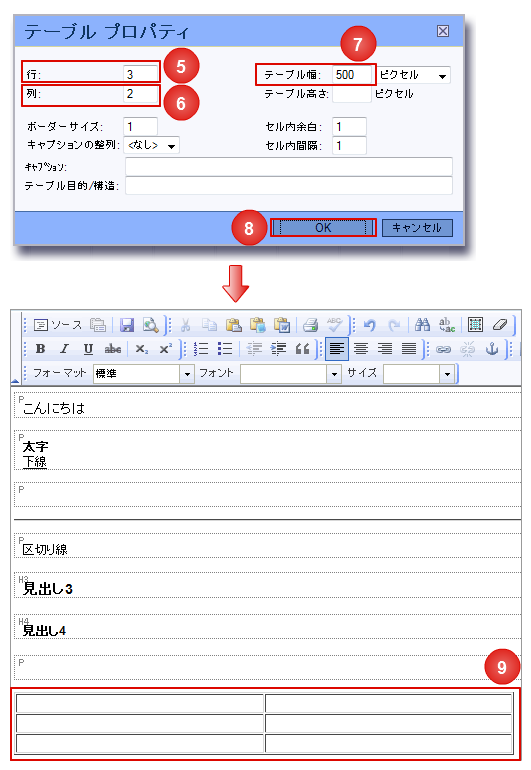Click the Undo arrow icon
The height and width of the screenshot is (770, 531).
[x=369, y=325]
